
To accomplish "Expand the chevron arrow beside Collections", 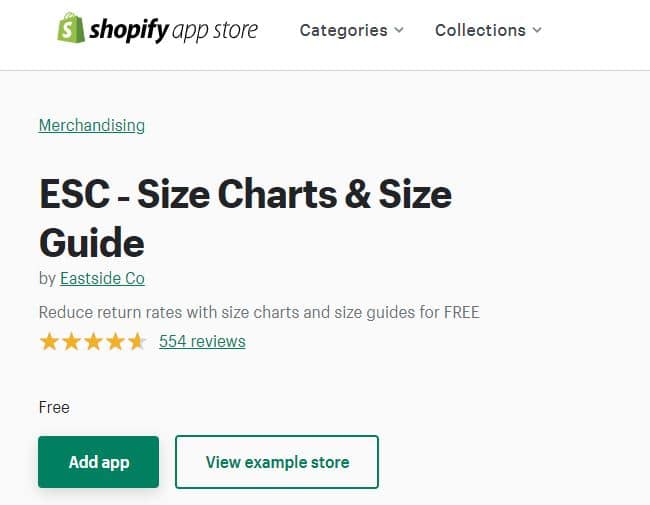I will (537, 30).
